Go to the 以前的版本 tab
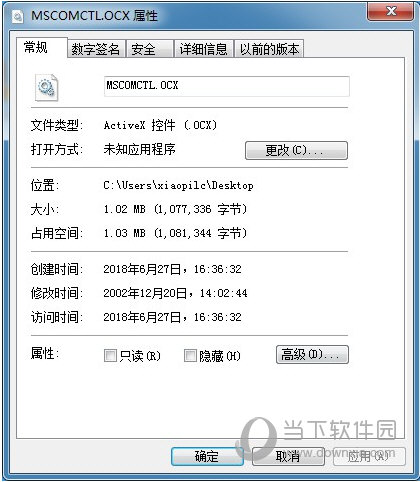This screenshot has height=482, width=420. pyautogui.click(x=269, y=49)
